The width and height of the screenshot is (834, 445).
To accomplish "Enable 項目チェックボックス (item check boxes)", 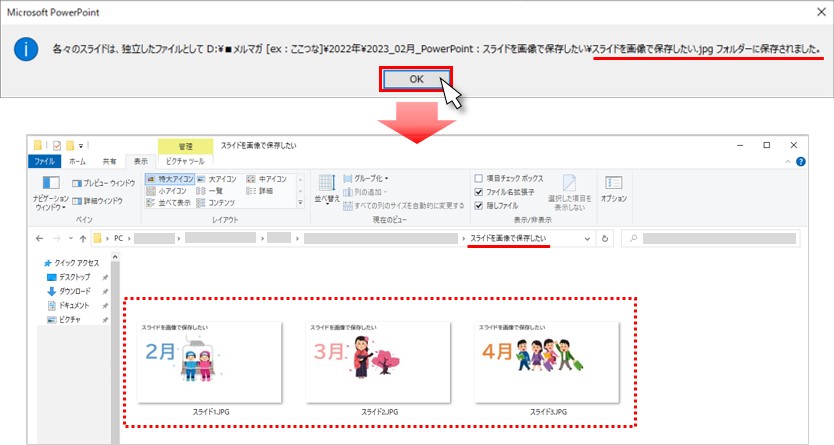I will [479, 178].
